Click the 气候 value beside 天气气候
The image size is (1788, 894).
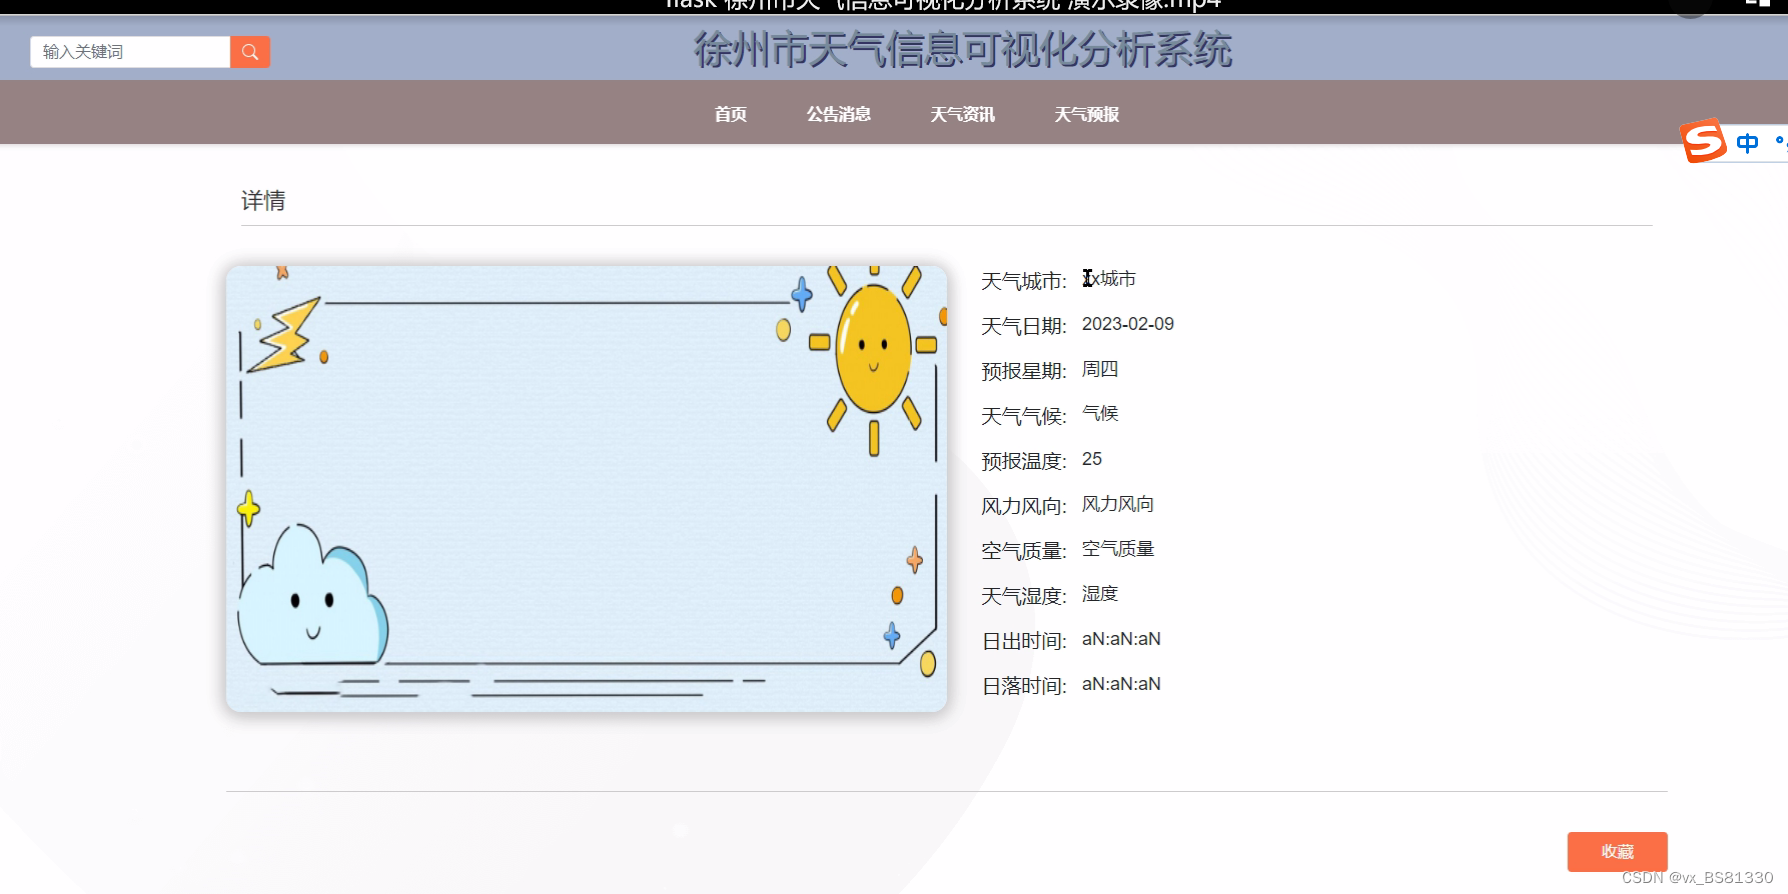click(1100, 413)
